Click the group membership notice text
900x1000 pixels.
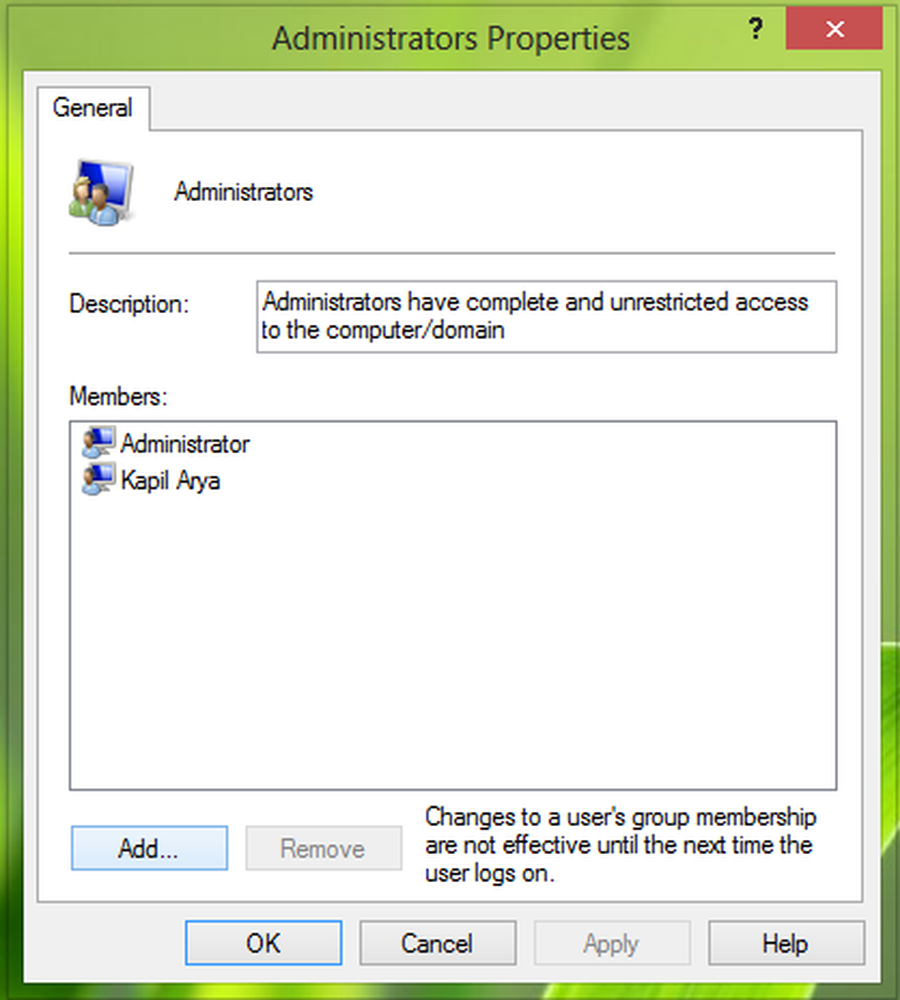pyautogui.click(x=620, y=845)
